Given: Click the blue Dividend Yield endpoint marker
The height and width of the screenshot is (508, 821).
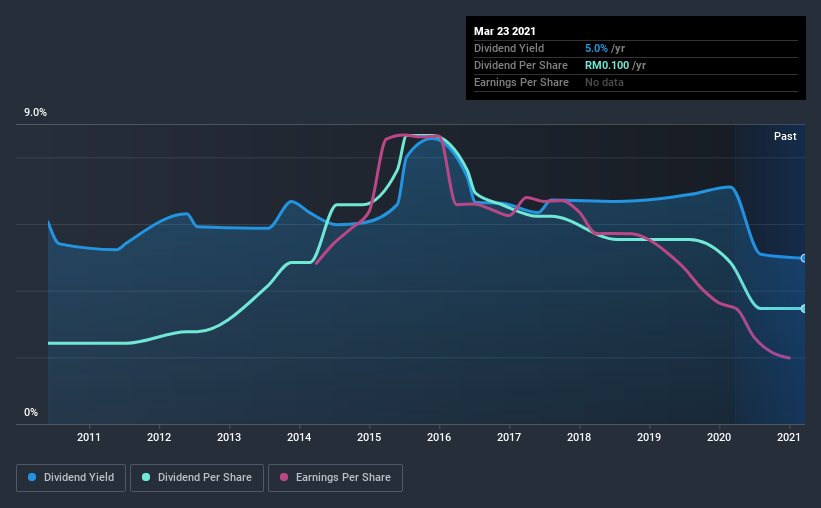Looking at the screenshot, I should [803, 258].
